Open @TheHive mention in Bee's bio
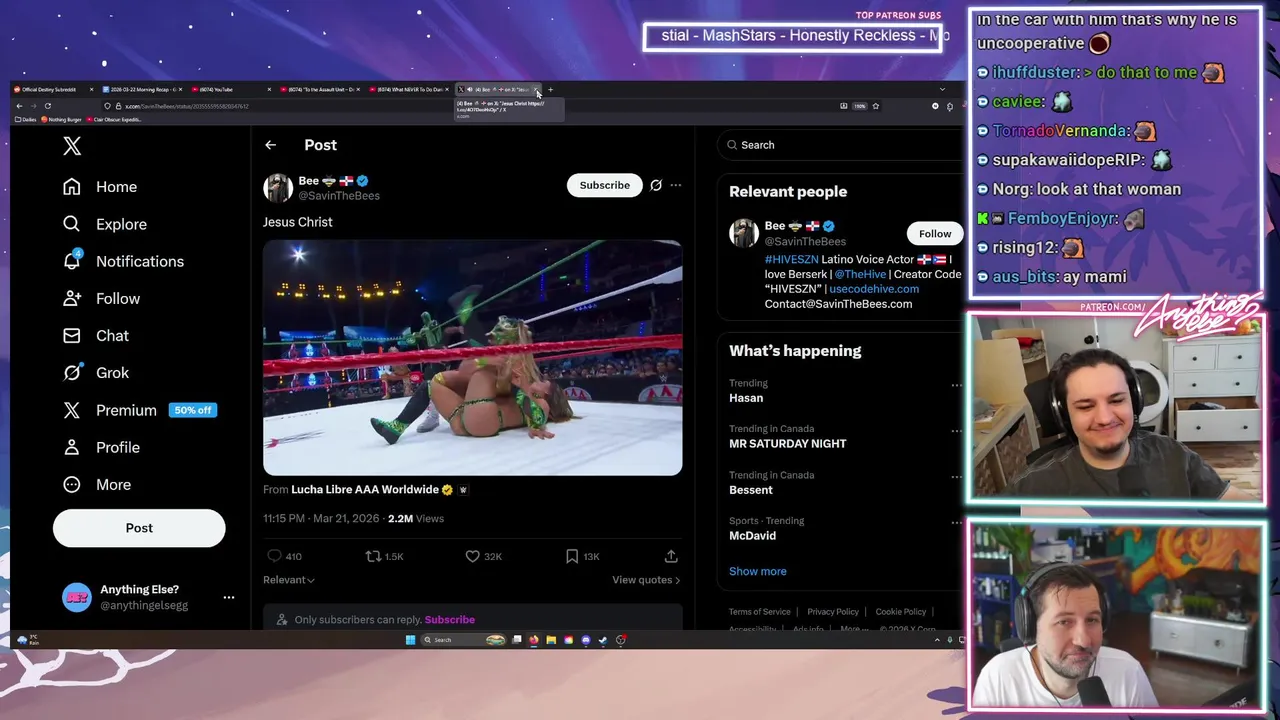1280x720 pixels. pyautogui.click(x=860, y=274)
